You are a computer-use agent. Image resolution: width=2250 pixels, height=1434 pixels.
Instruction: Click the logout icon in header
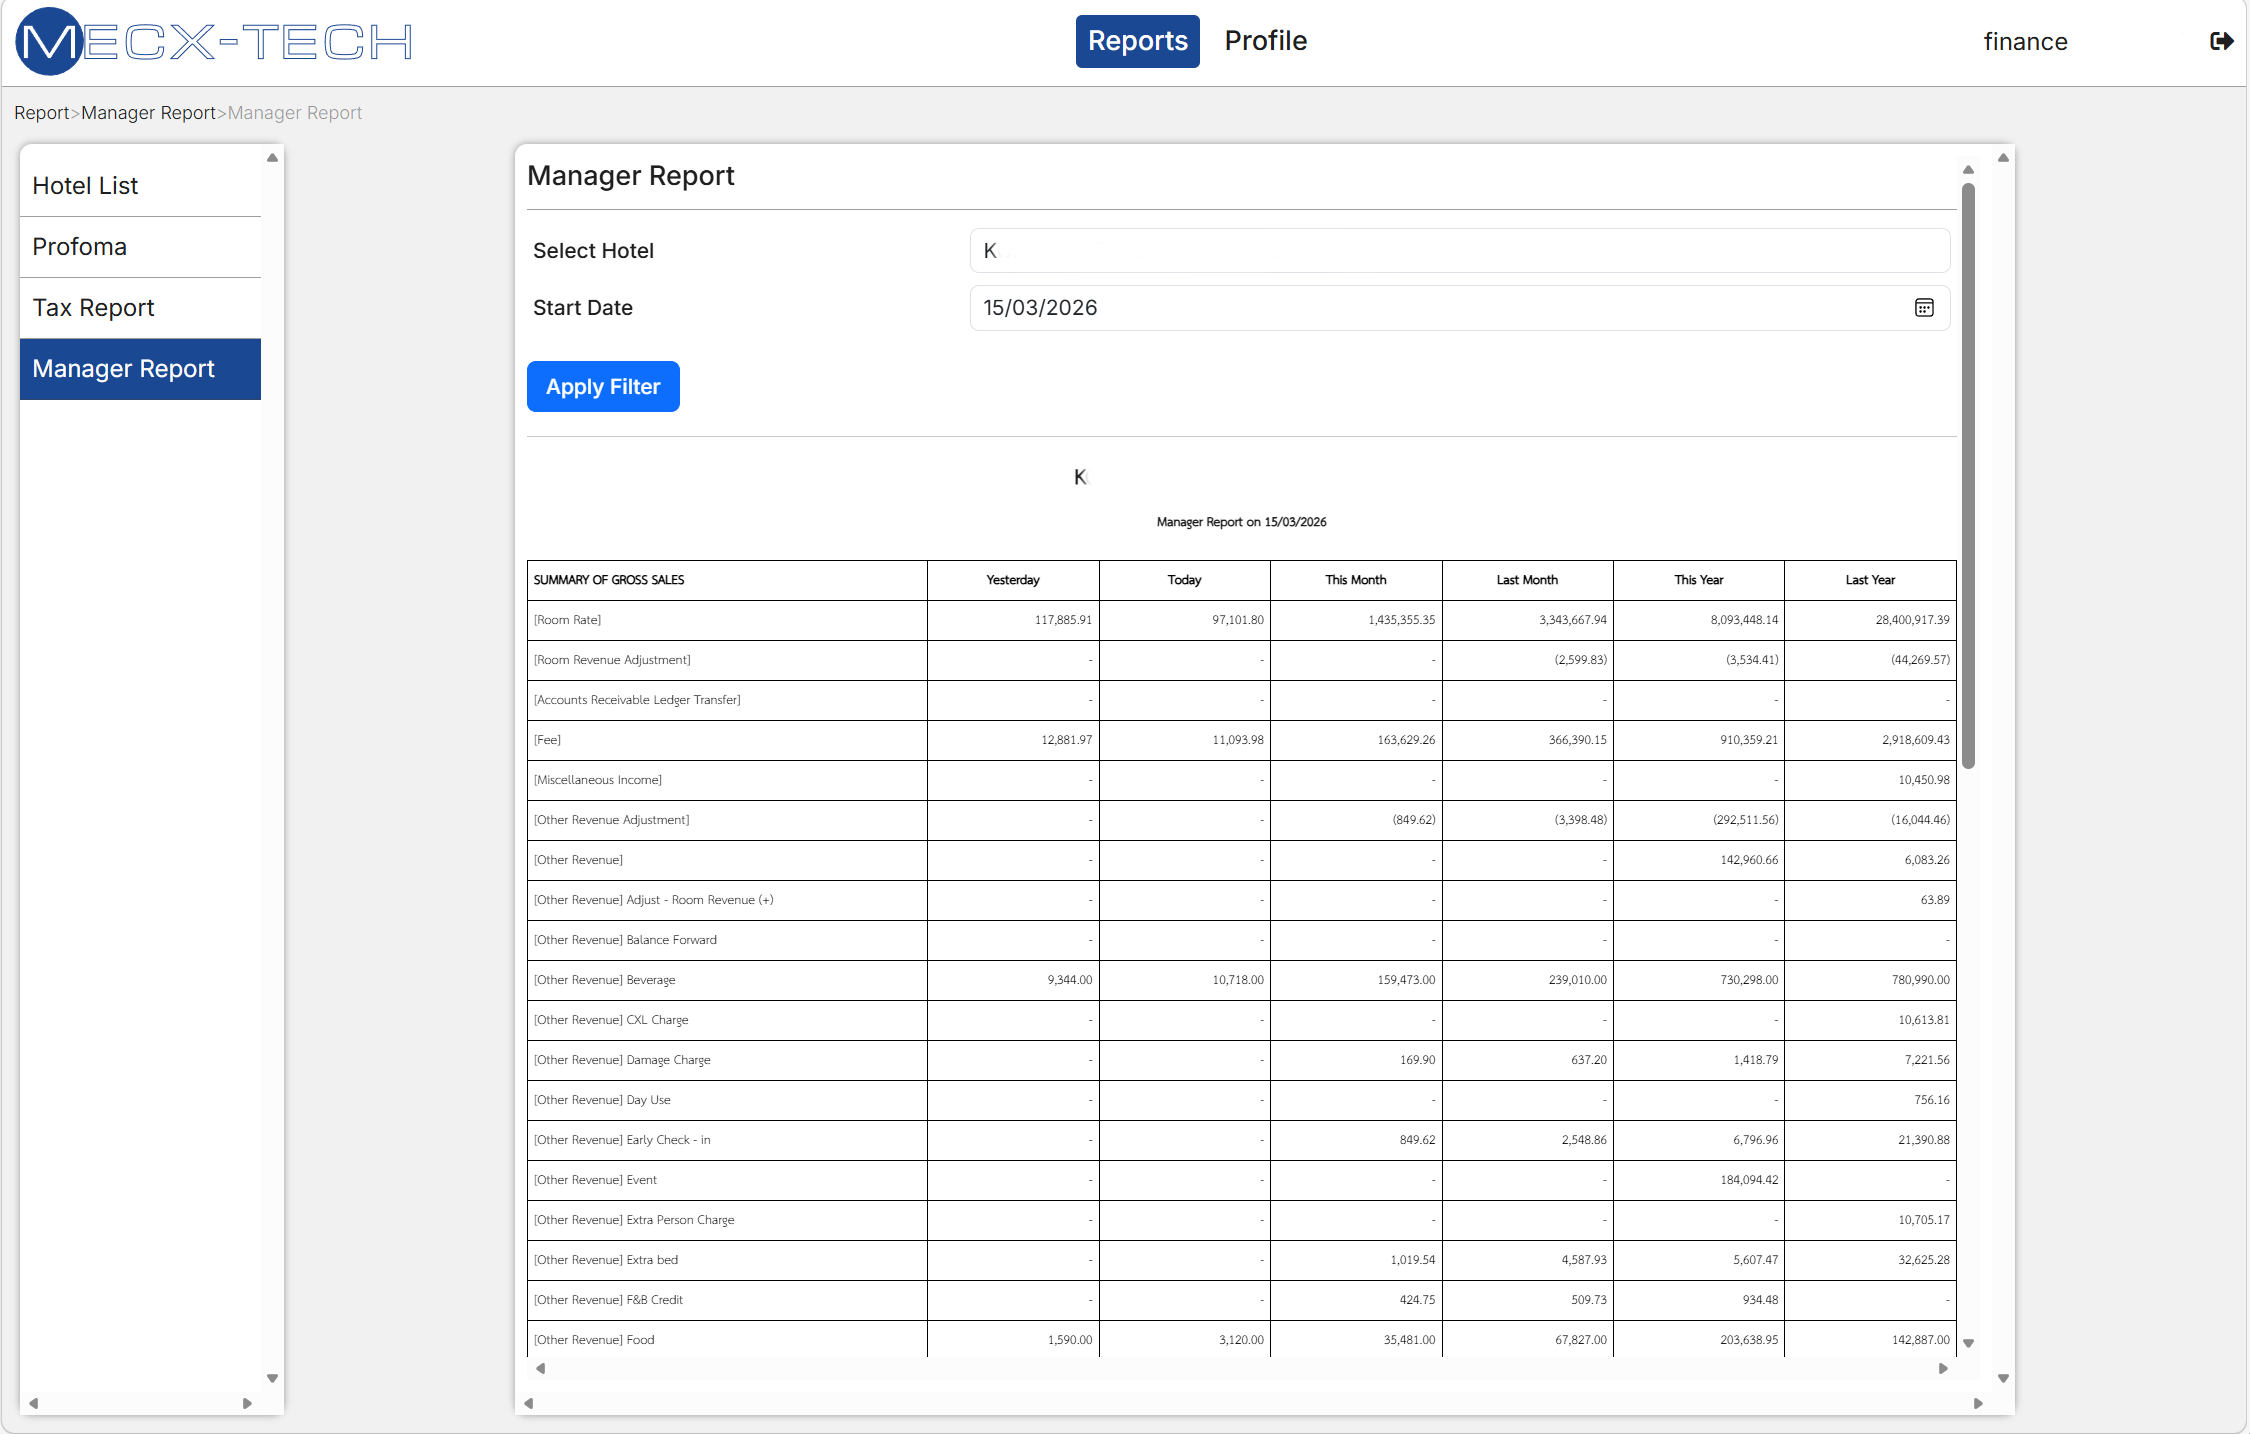coord(2221,41)
